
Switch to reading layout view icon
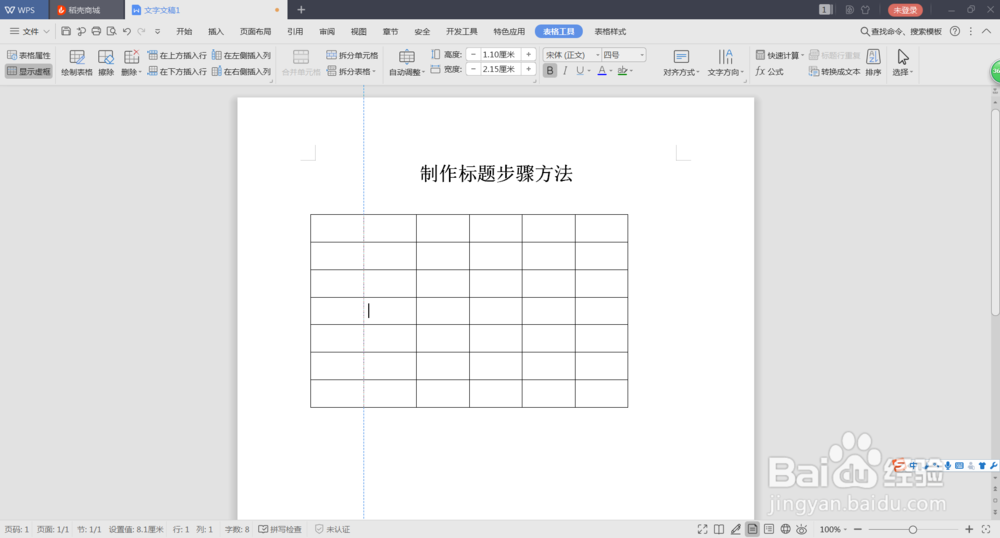[x=719, y=529]
